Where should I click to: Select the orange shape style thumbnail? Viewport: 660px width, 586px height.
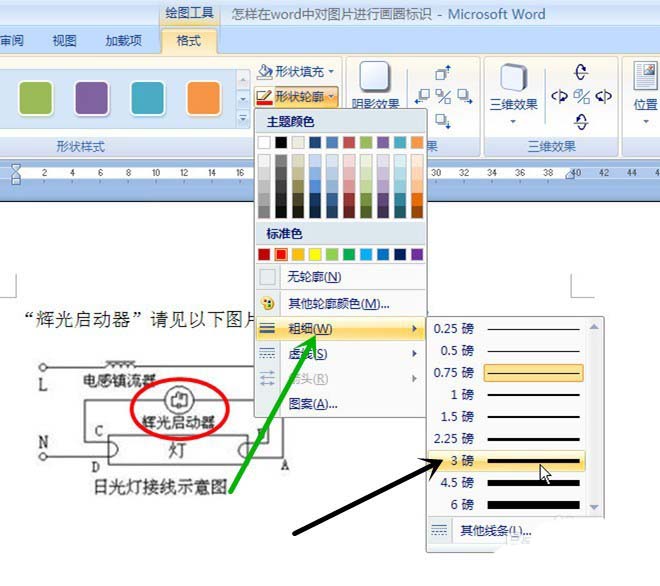click(x=203, y=98)
